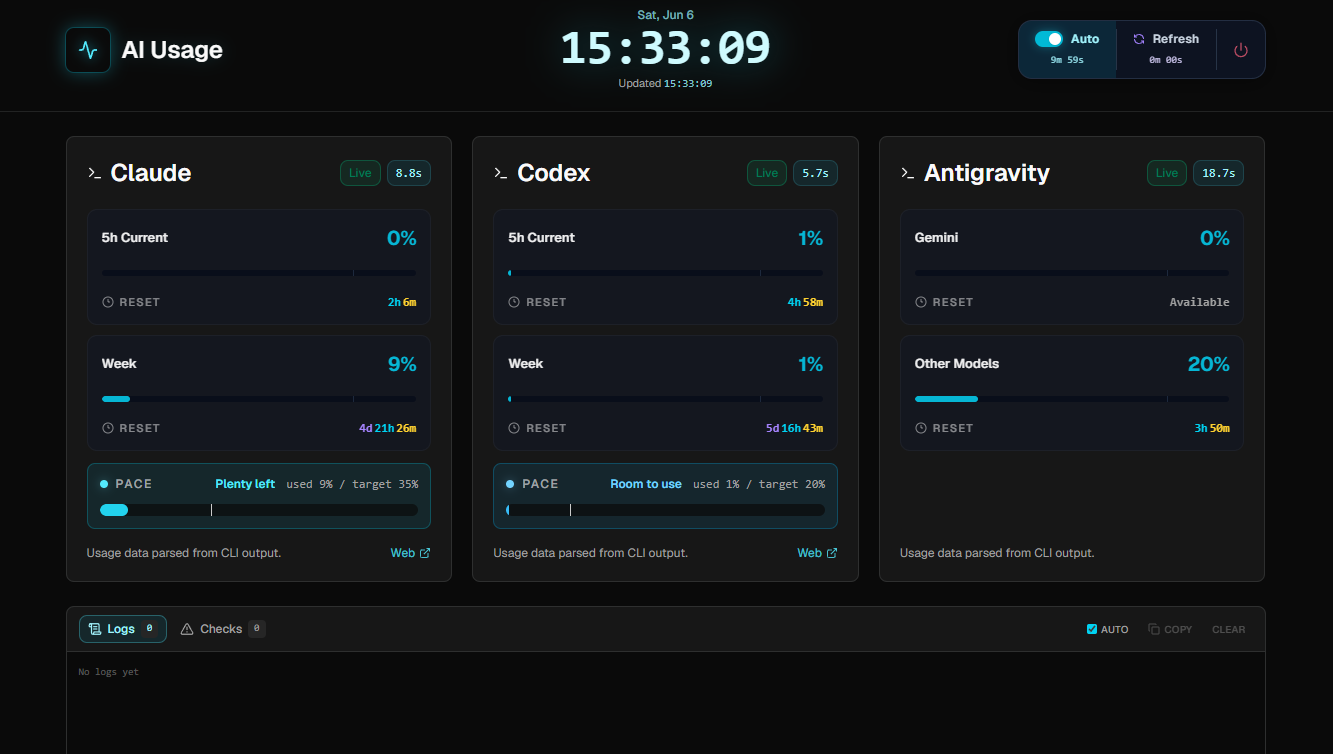Image resolution: width=1333 pixels, height=754 pixels.
Task: Click the '5d 16h 43m' reset time
Action: (794, 428)
